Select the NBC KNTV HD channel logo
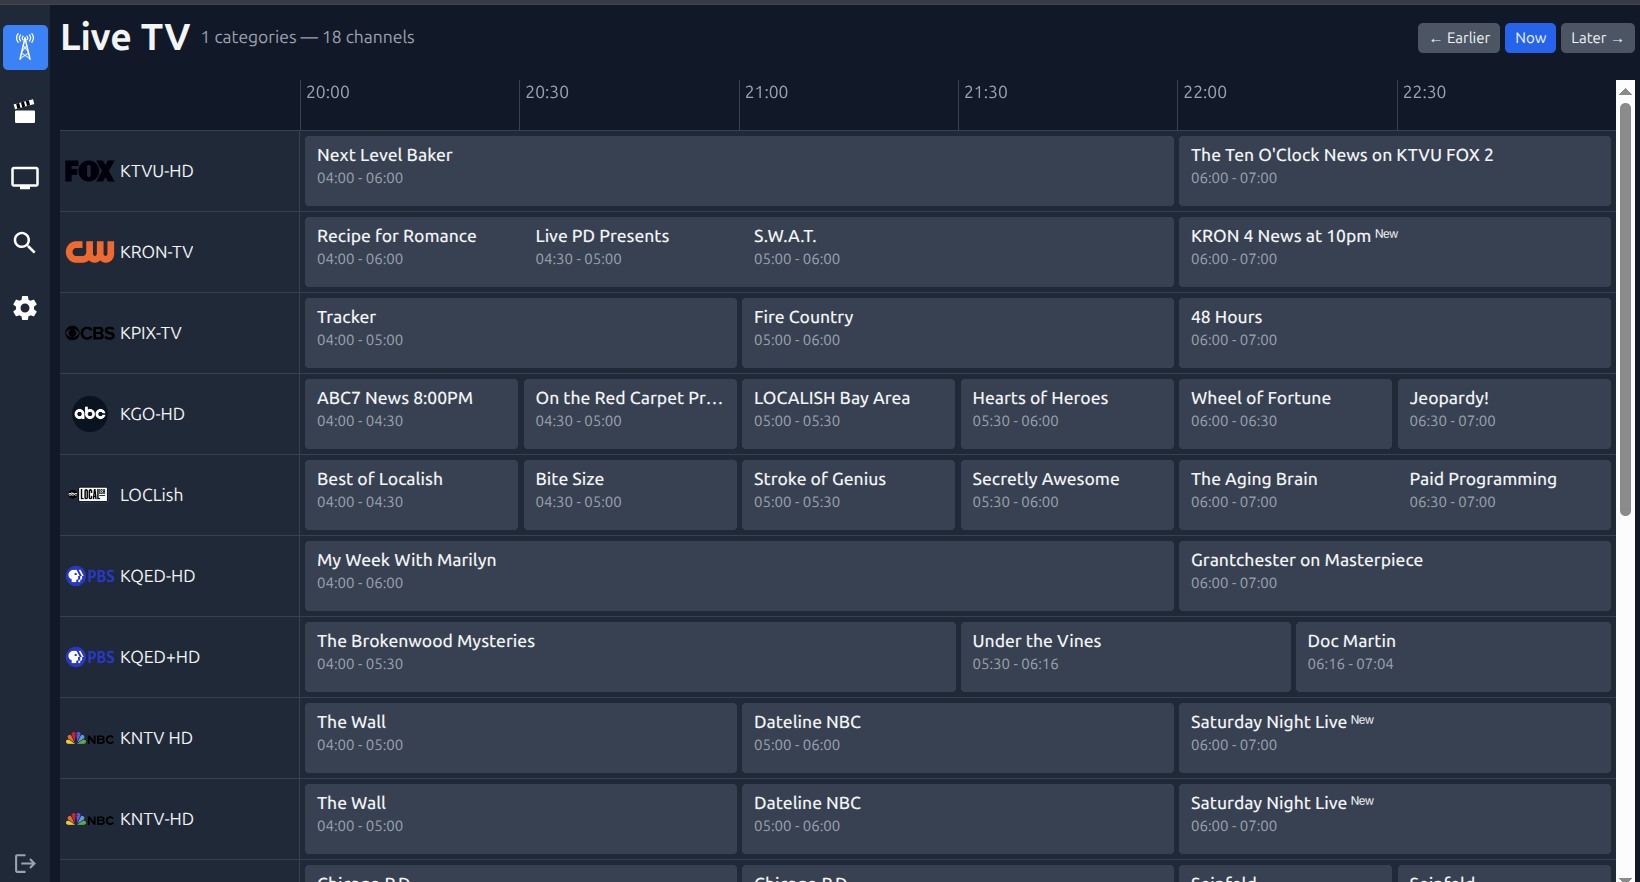Viewport: 1640px width, 882px height. click(x=90, y=738)
